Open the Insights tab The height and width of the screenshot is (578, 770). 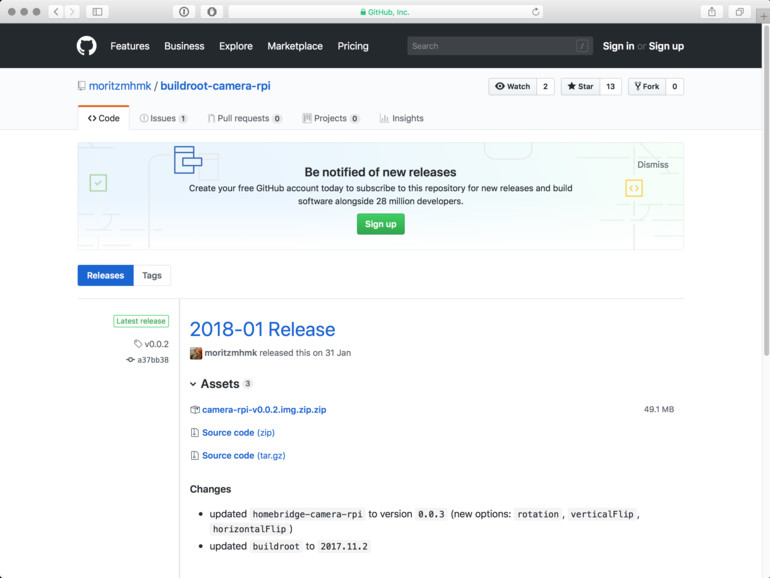tap(401, 118)
